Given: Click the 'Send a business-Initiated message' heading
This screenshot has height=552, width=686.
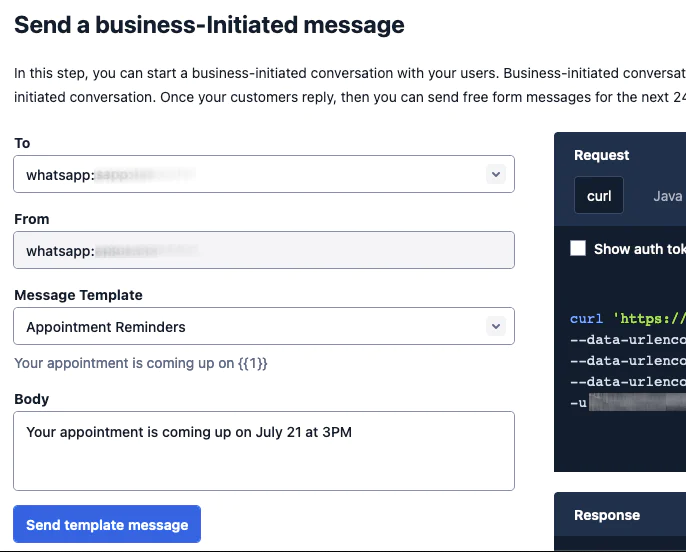Looking at the screenshot, I should [x=209, y=25].
